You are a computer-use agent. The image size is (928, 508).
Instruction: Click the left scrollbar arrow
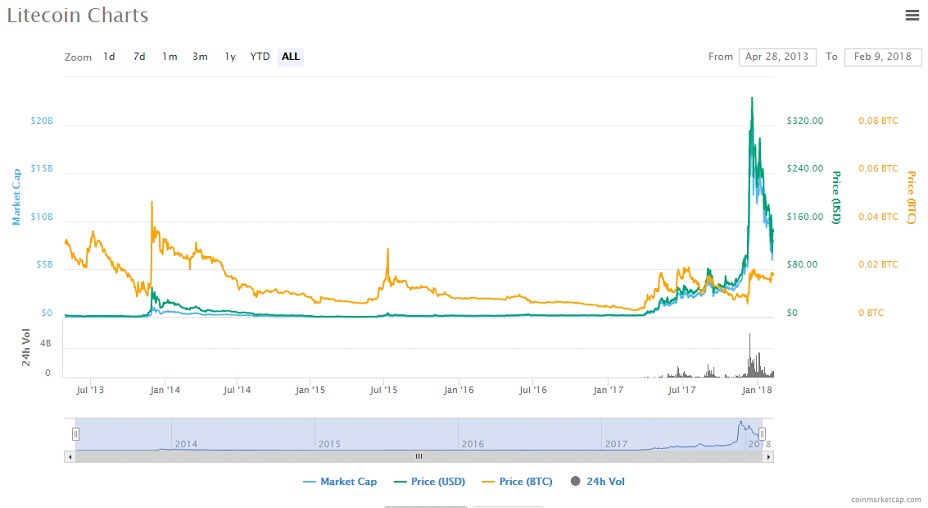(70, 456)
